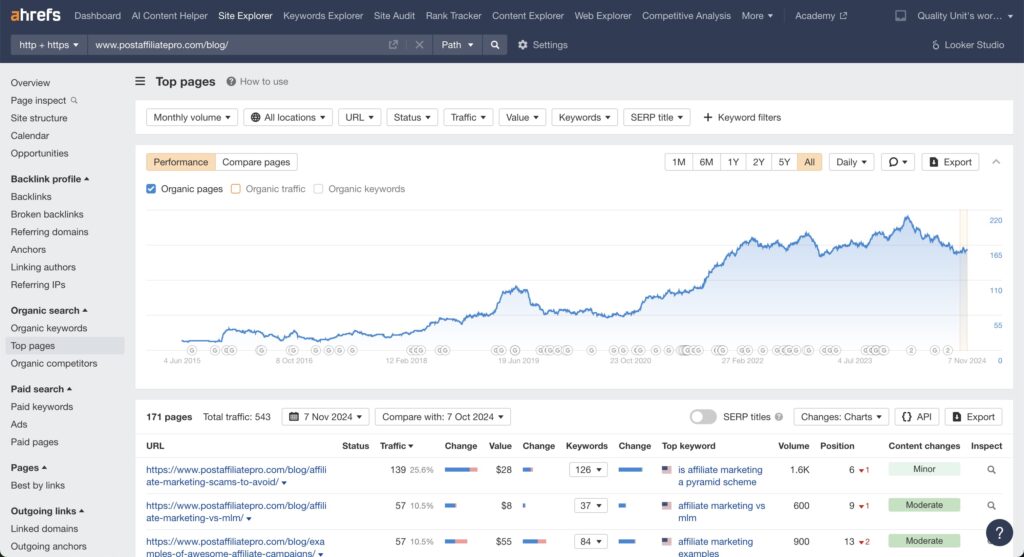
Task: Toggle the hamburger menu beside Top pages
Action: (x=140, y=81)
